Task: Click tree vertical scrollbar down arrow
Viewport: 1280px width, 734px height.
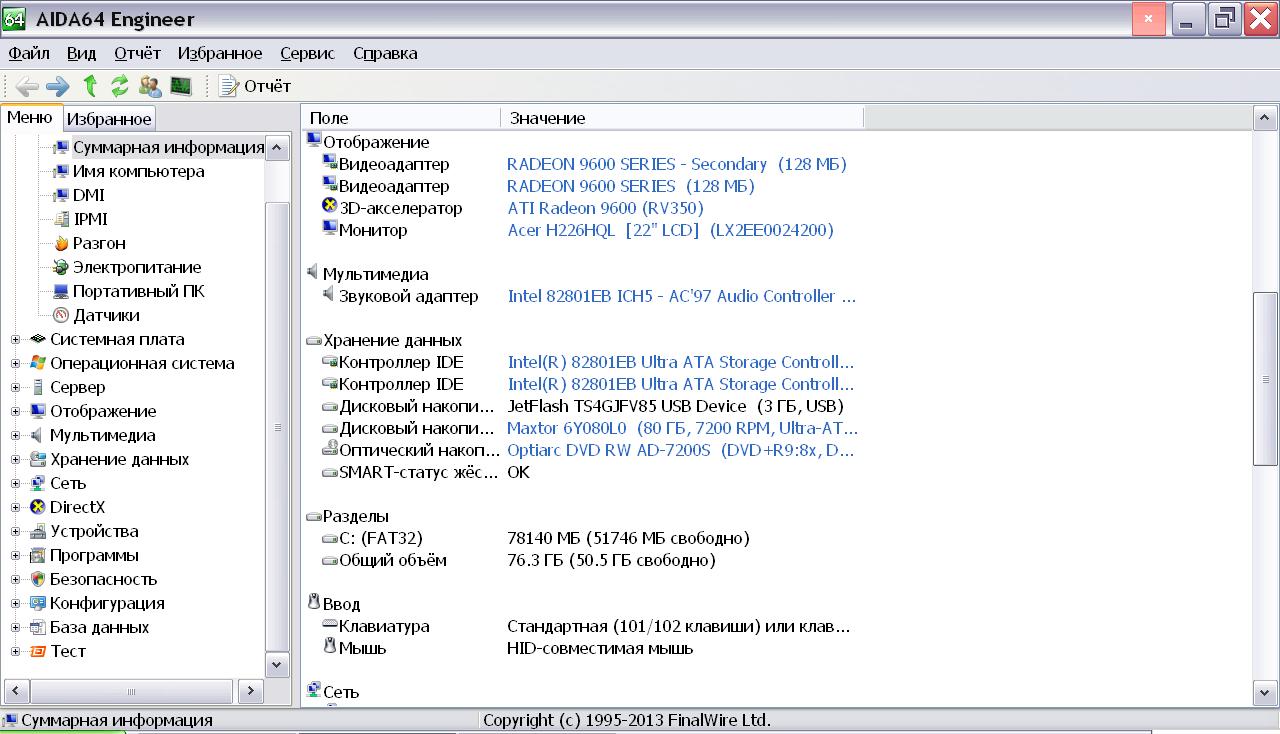Action: coord(277,664)
